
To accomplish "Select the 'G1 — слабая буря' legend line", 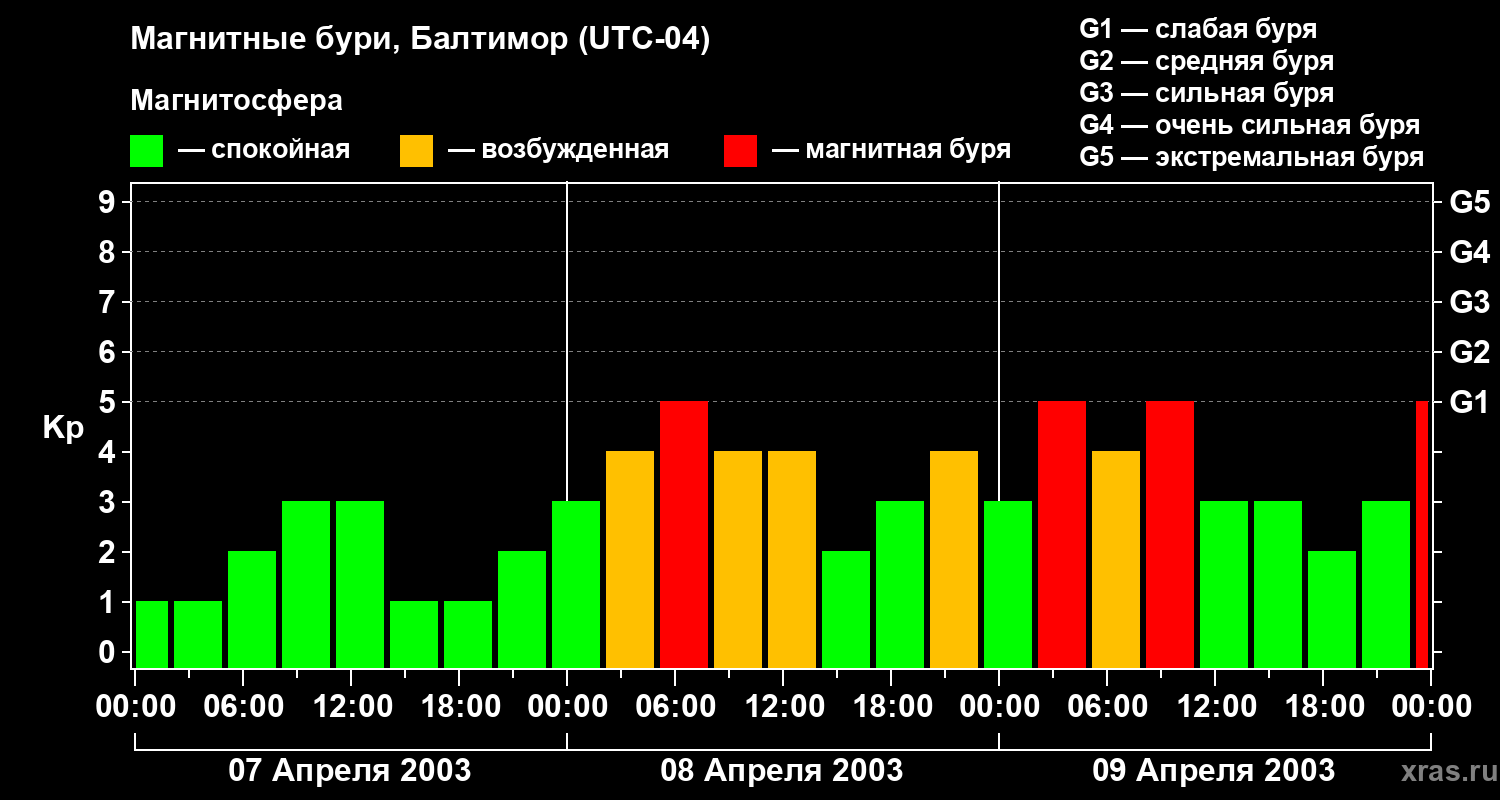I will 1198,29.
